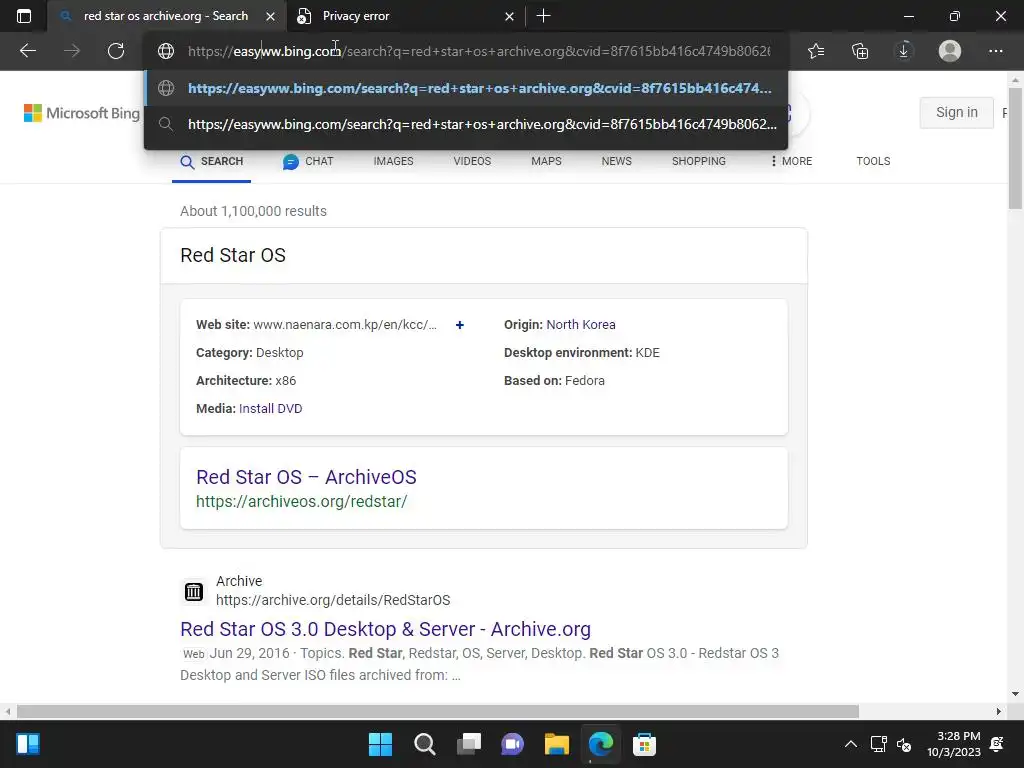Screen dimensions: 1024x768
Task: Go back to the previous page
Action: (x=27, y=51)
